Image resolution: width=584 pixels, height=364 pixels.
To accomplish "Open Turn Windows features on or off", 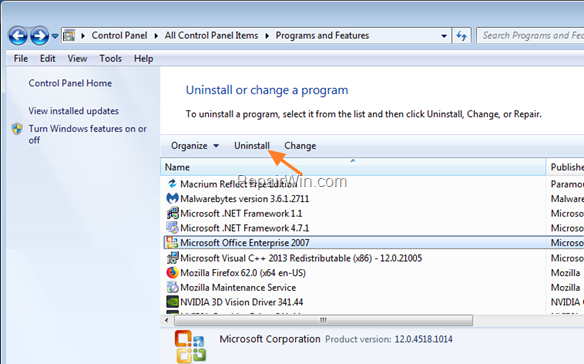I will (x=88, y=134).
